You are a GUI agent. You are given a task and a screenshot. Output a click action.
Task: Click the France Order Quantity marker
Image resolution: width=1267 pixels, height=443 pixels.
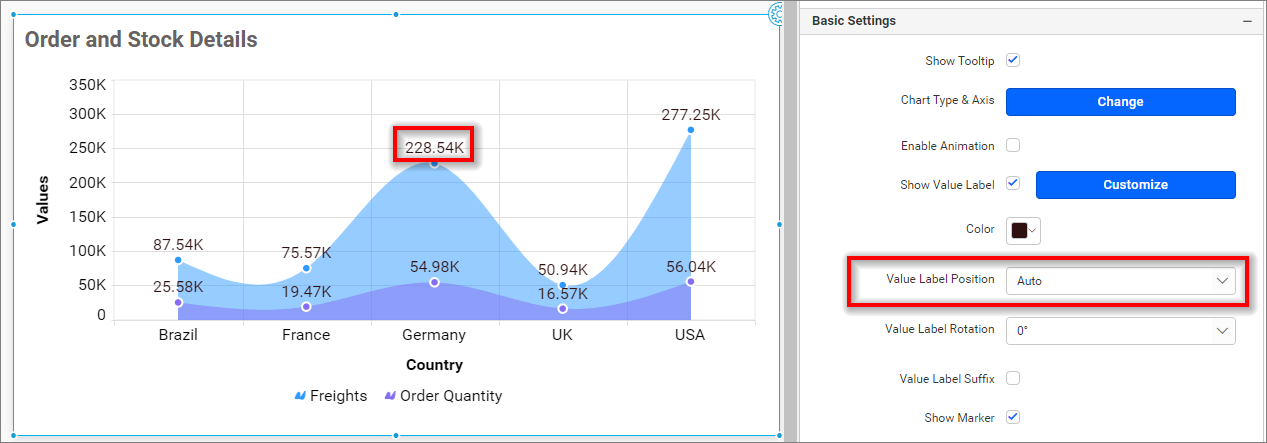tap(306, 307)
